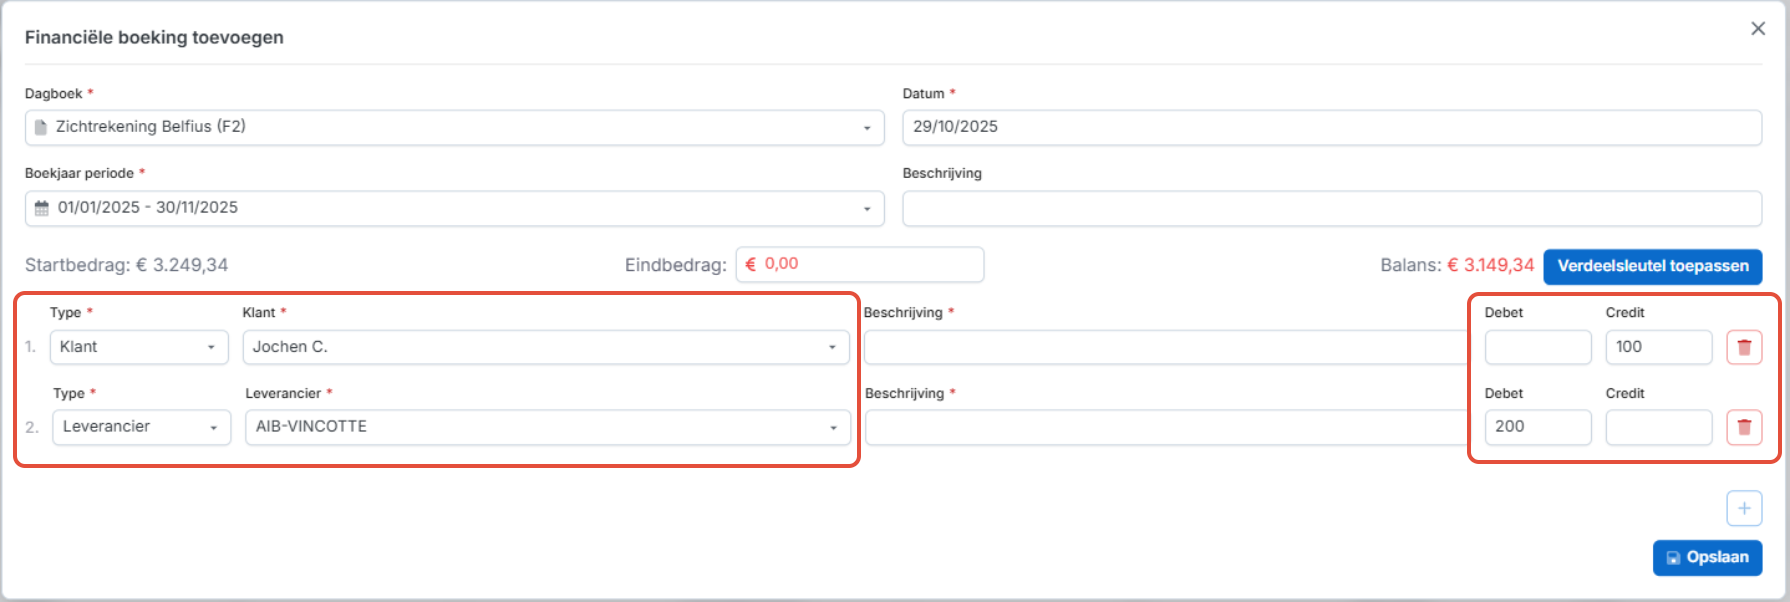Change the Leverancier selection AIB-VINCOTTE

click(x=547, y=427)
